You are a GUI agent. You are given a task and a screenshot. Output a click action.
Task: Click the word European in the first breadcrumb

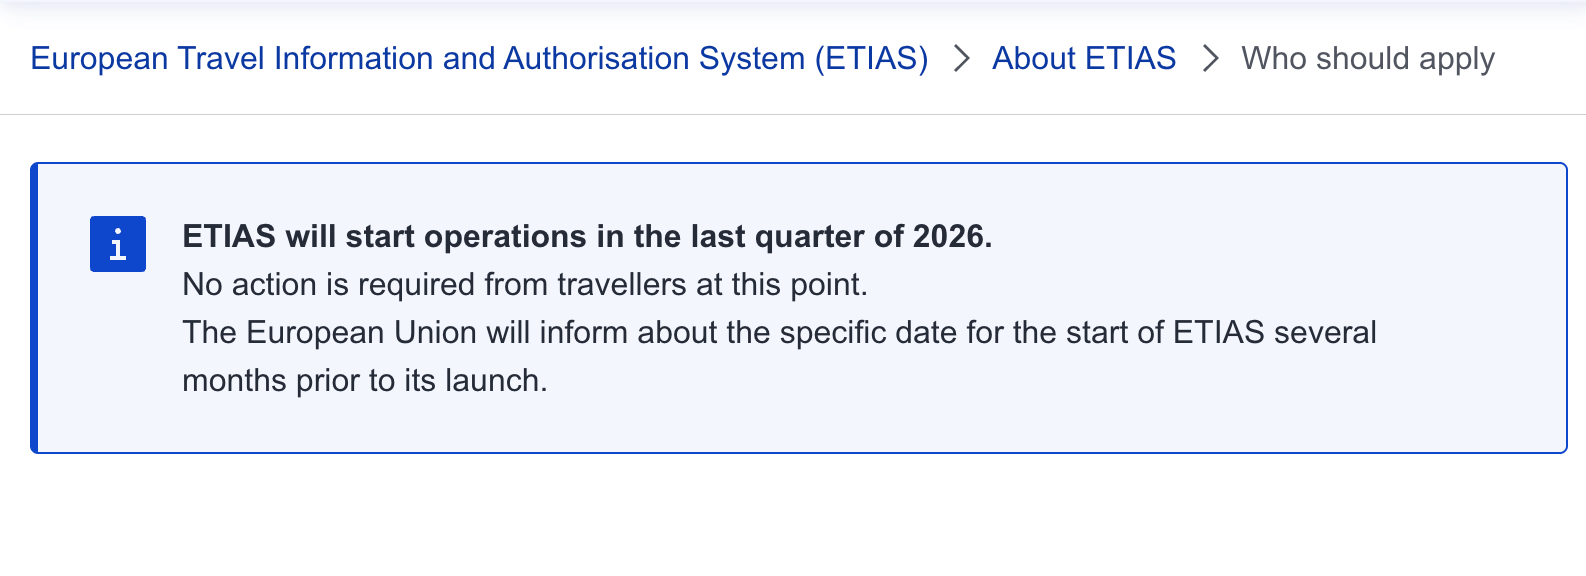coord(99,59)
